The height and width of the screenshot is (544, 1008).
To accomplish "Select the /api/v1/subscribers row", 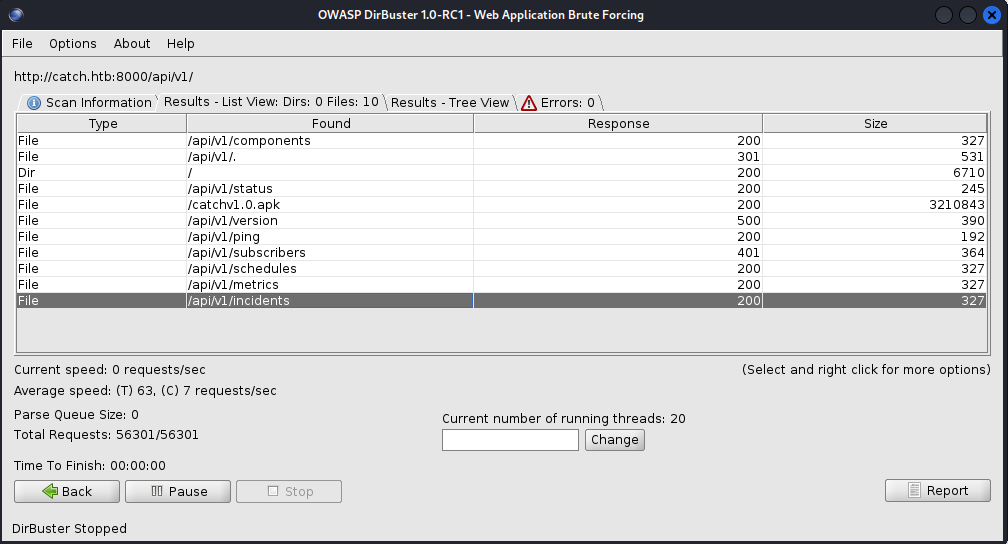I will tap(501, 253).
